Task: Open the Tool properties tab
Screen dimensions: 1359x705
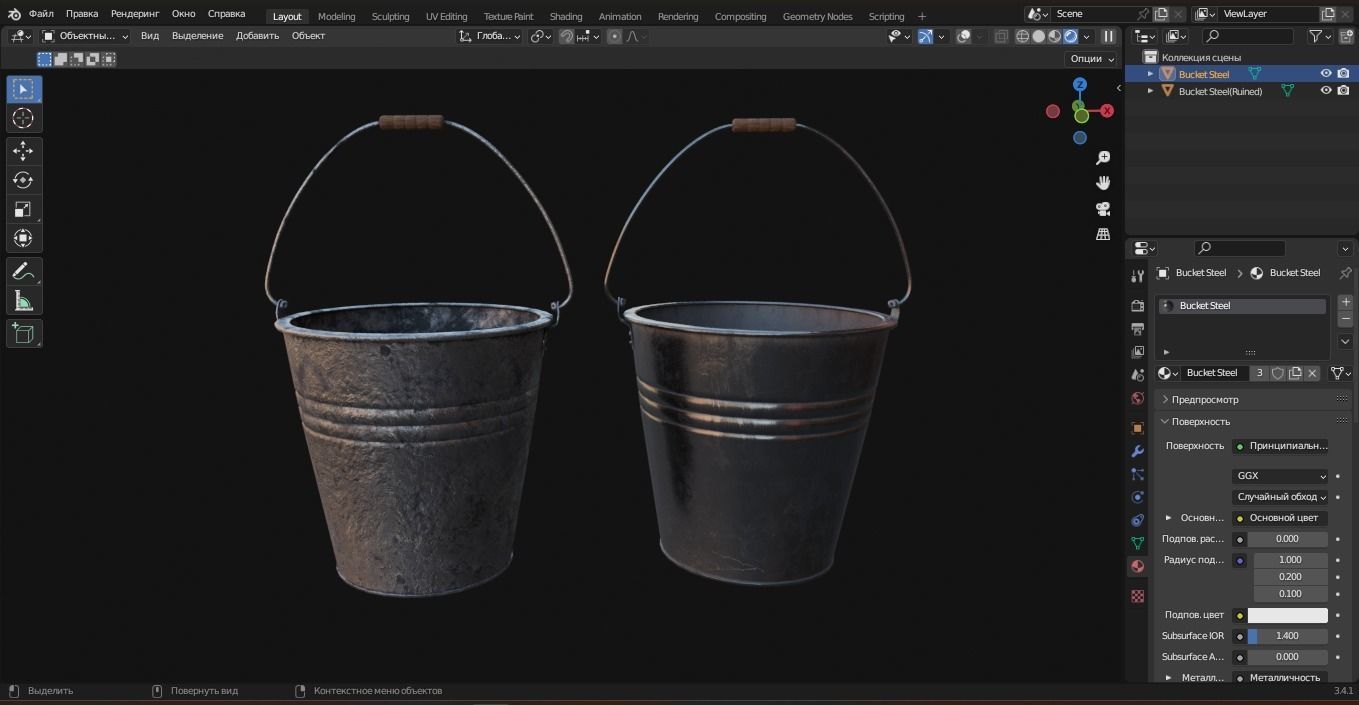Action: 1137,275
